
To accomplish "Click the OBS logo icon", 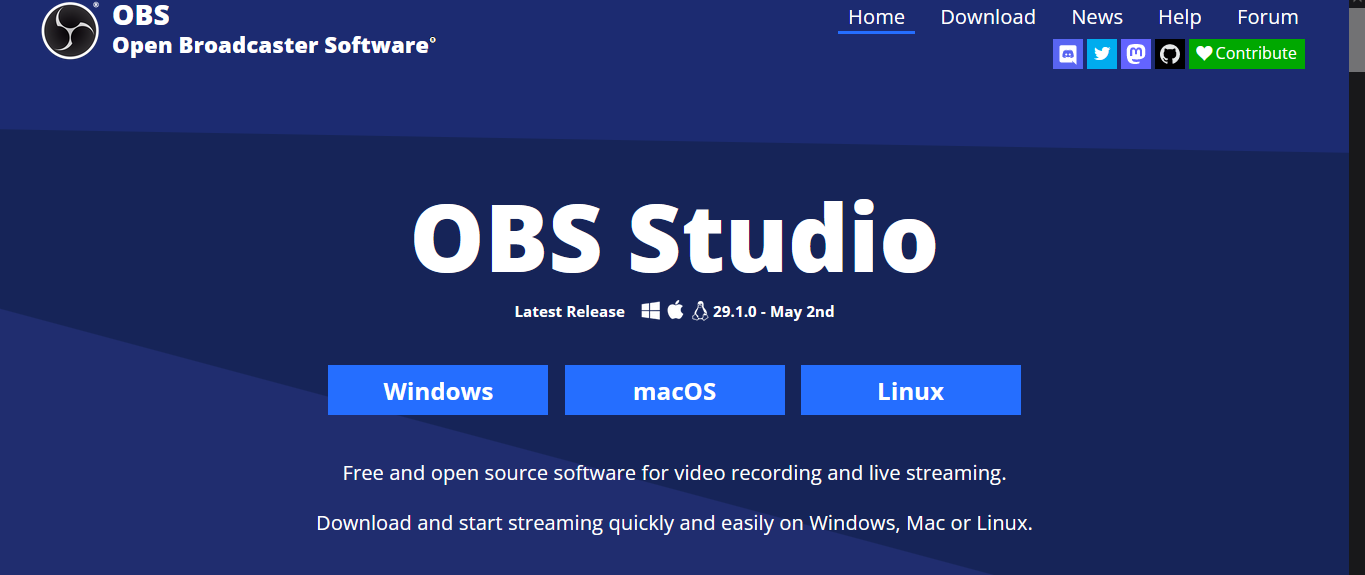I will [70, 31].
